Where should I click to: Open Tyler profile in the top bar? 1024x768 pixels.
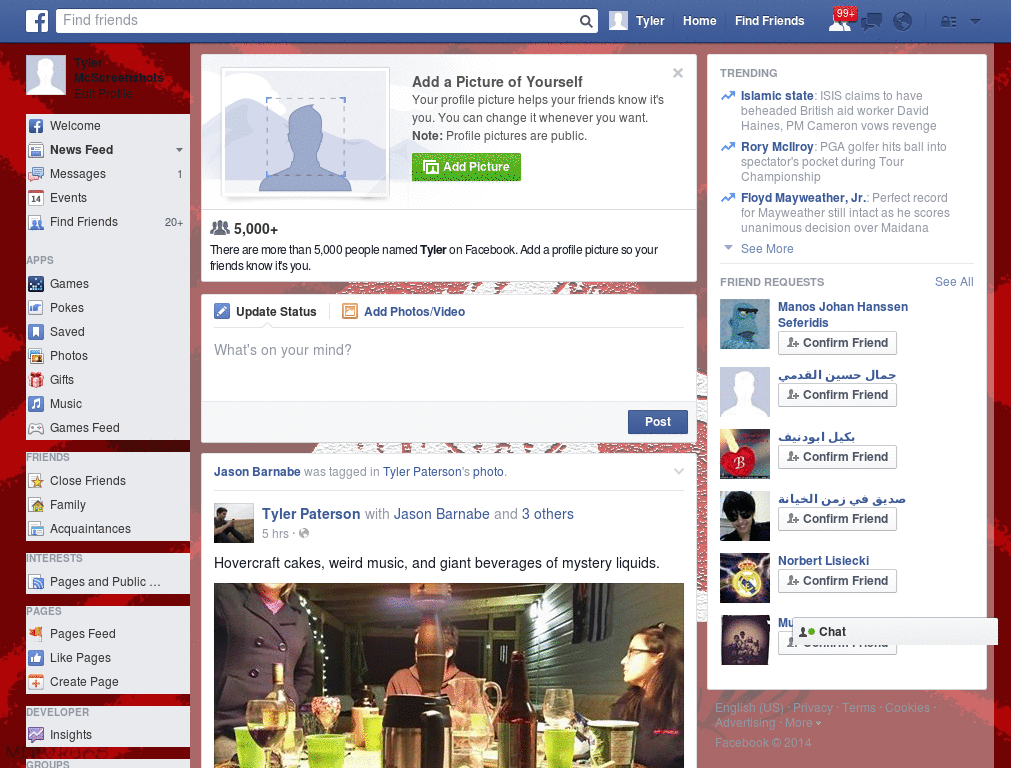[x=637, y=21]
